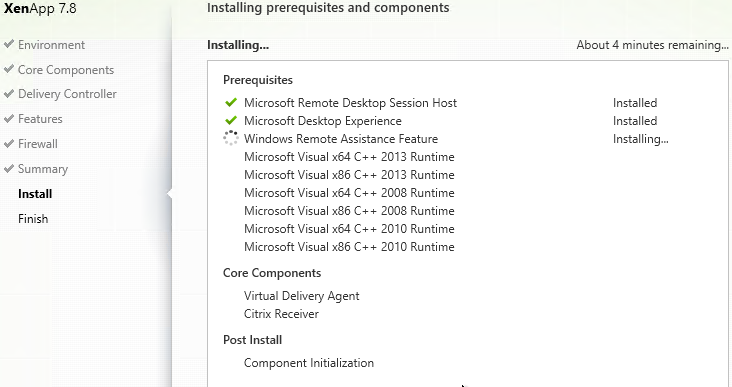The image size is (732, 387).
Task: Click Microsoft Visual x64 C++ 2013 Runtime
Action: point(349,157)
